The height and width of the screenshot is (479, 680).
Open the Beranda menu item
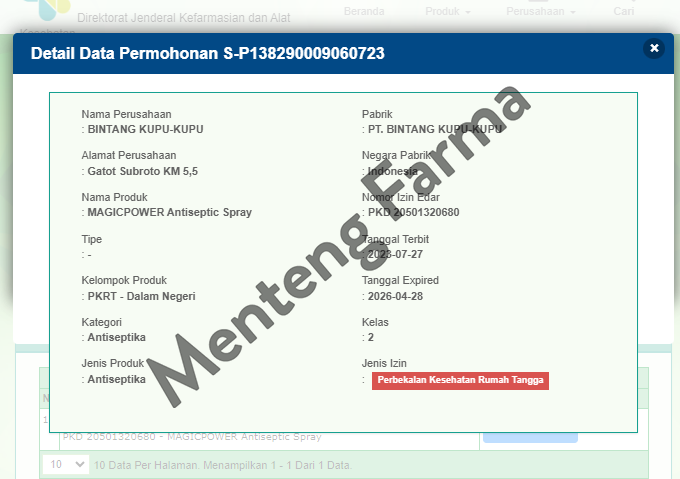[364, 11]
